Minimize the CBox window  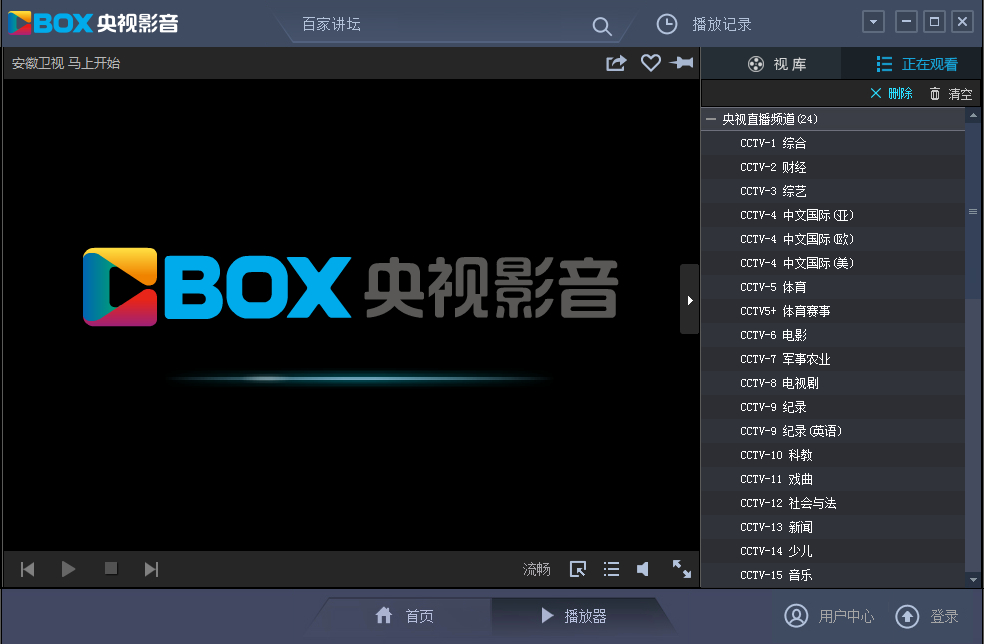906,22
